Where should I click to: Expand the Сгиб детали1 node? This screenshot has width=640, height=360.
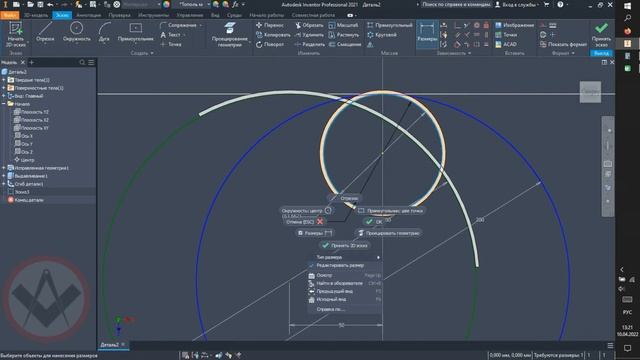click(4, 184)
